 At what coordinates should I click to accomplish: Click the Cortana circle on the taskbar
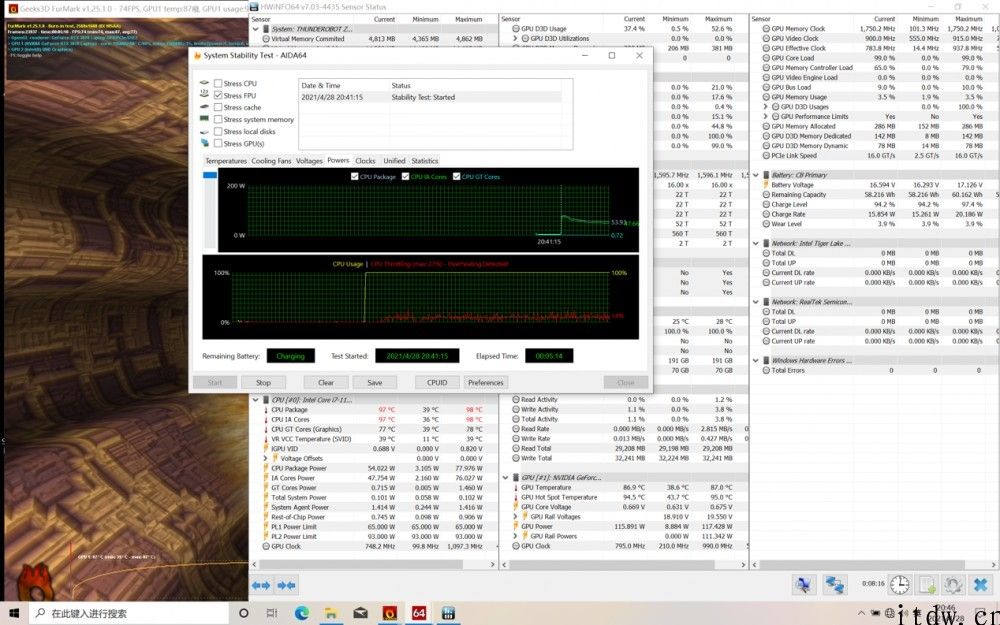point(244,613)
